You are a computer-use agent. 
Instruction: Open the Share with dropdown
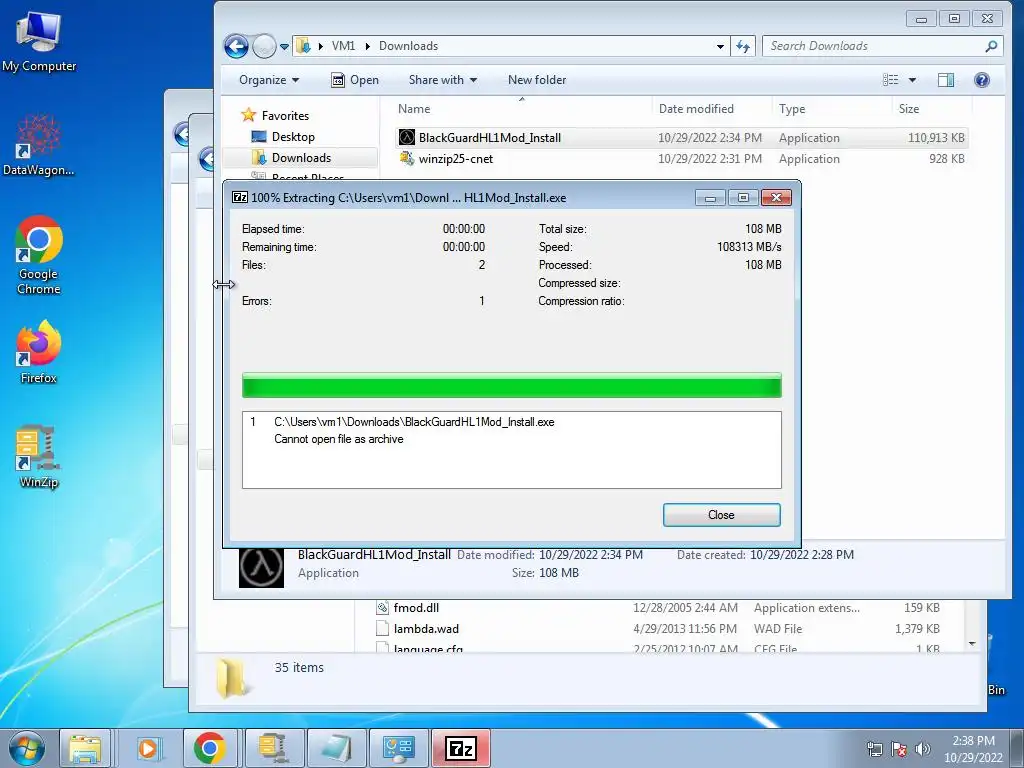[x=443, y=80]
